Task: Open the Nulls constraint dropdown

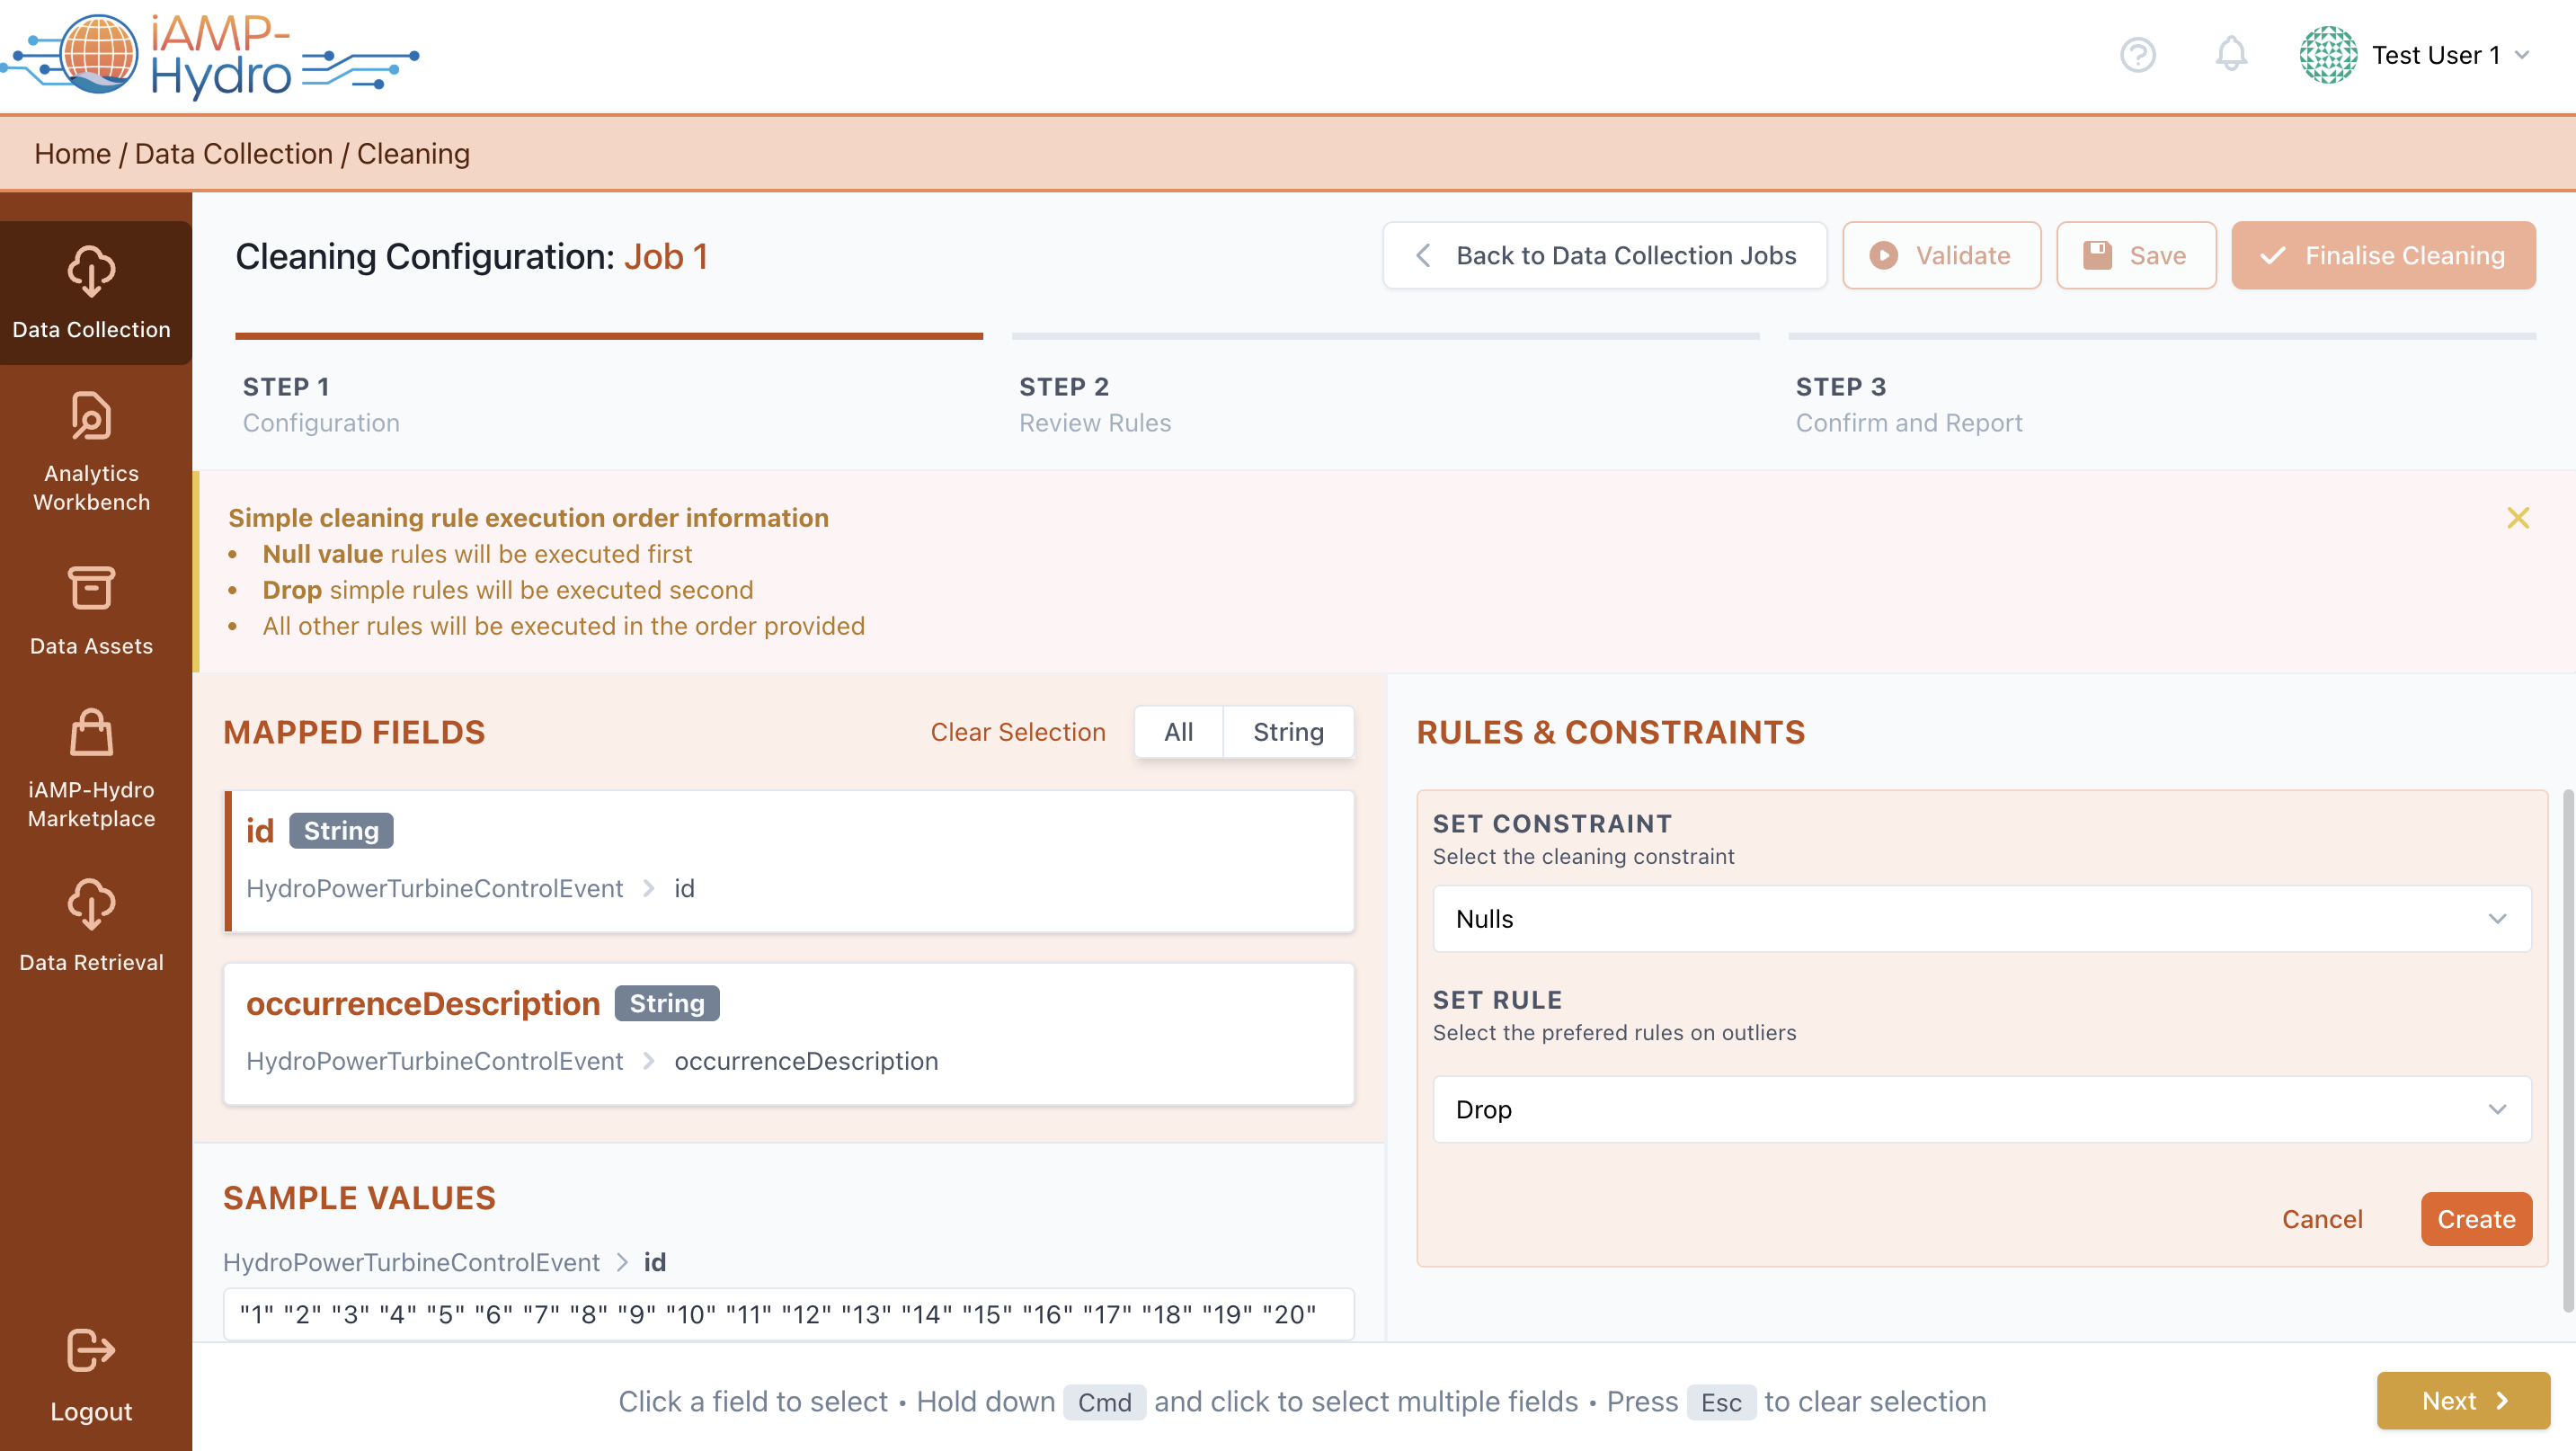Action: click(x=1981, y=919)
